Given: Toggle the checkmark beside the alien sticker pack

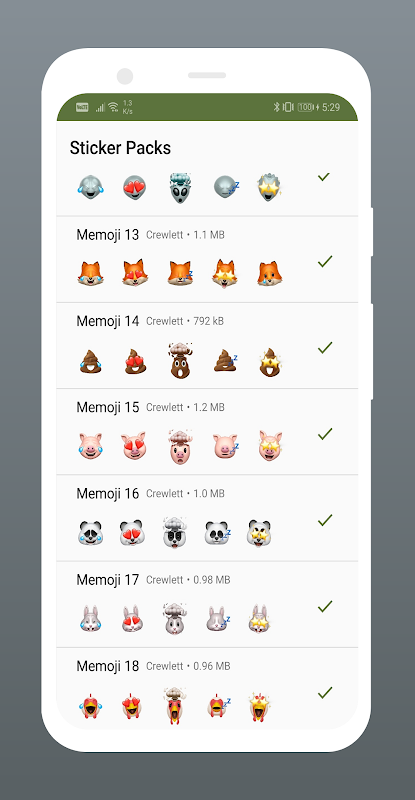Looking at the screenshot, I should pos(324,177).
